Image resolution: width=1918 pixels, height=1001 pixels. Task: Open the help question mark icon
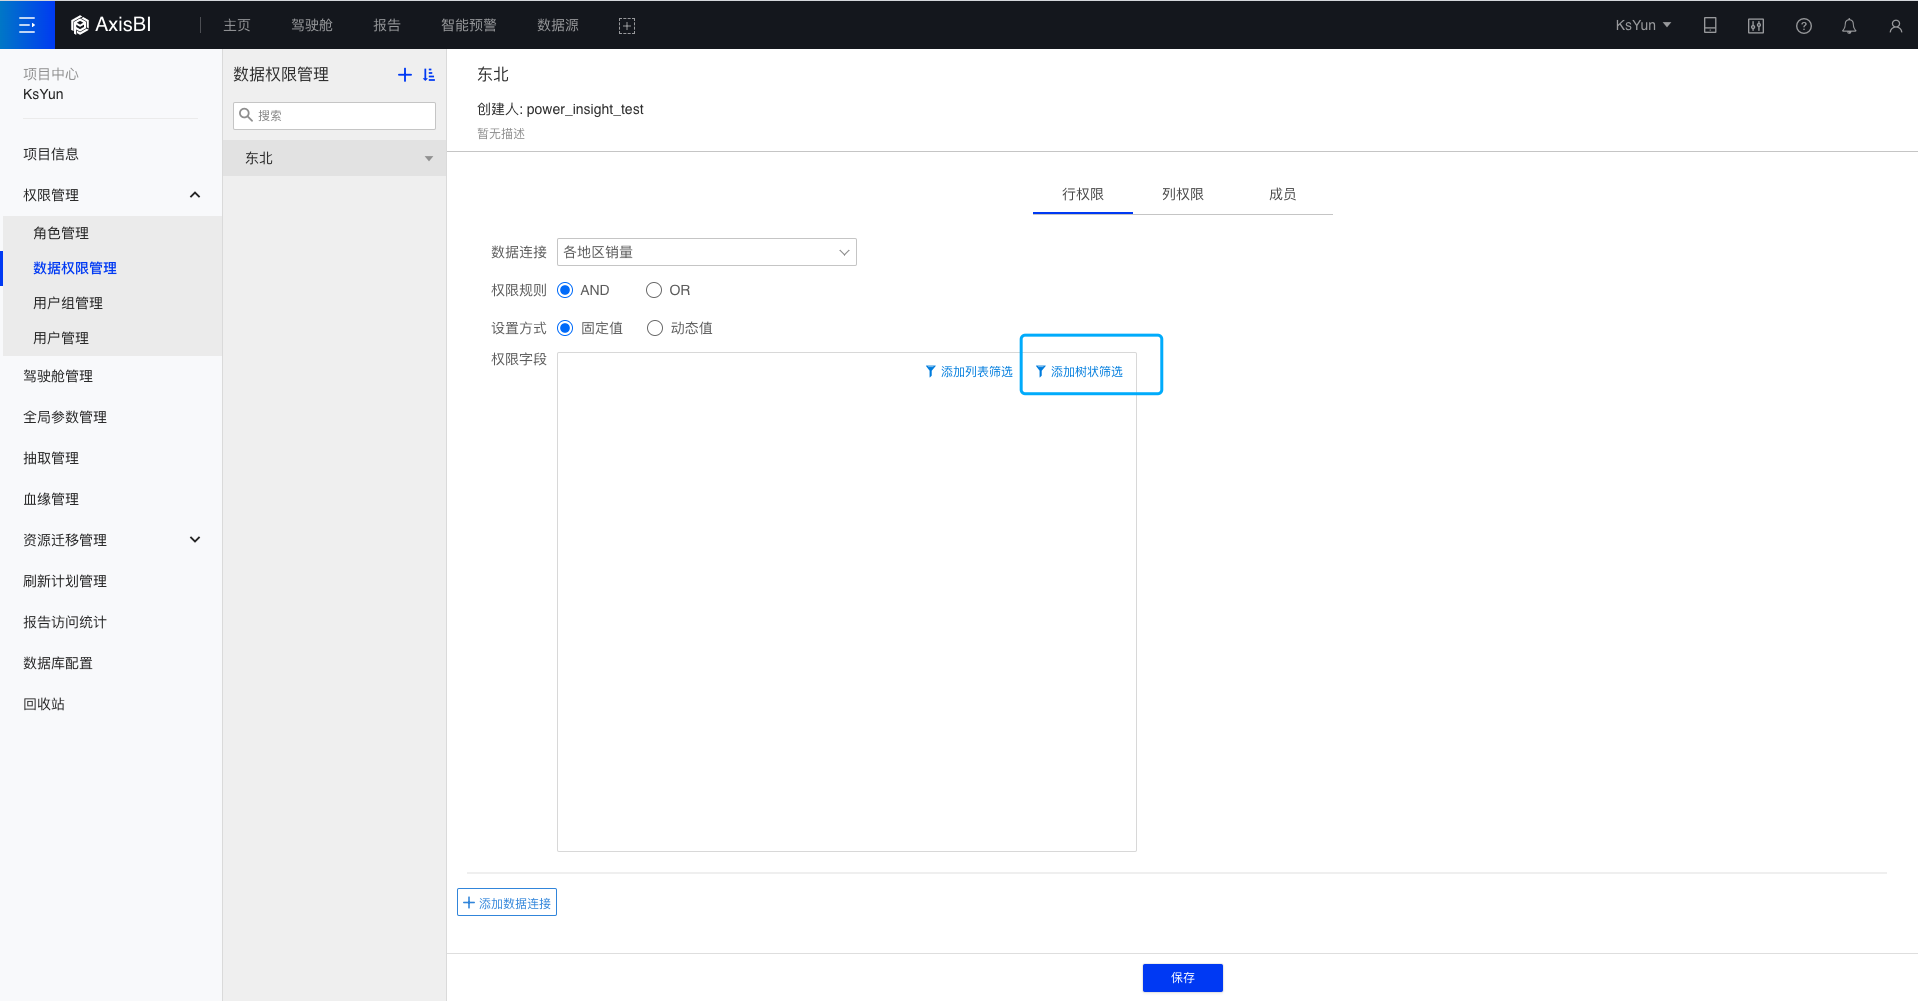(1803, 26)
